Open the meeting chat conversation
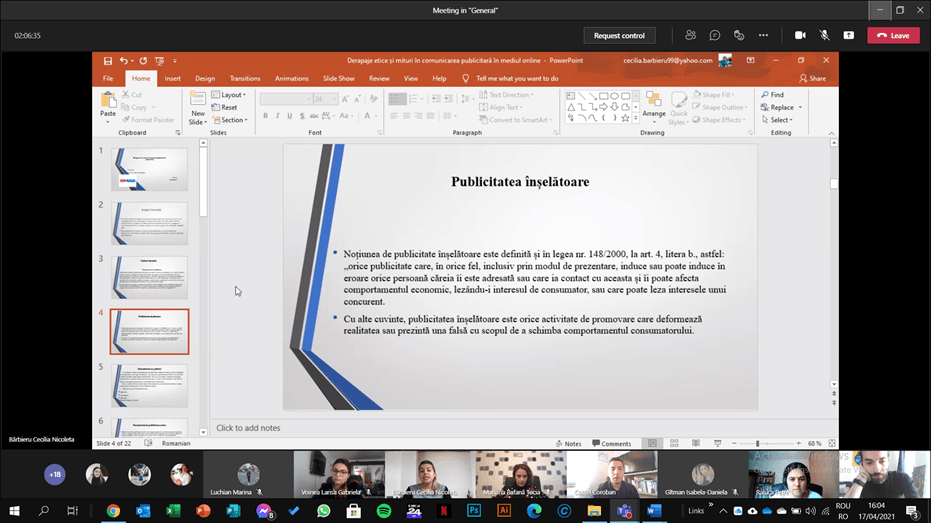The height and width of the screenshot is (523, 931). click(715, 35)
